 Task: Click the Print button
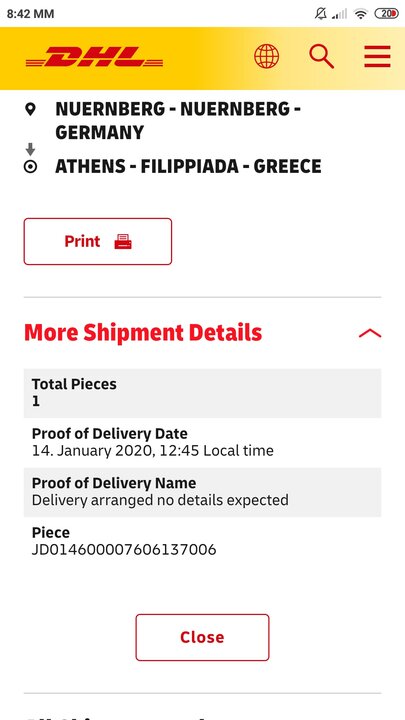[98, 242]
